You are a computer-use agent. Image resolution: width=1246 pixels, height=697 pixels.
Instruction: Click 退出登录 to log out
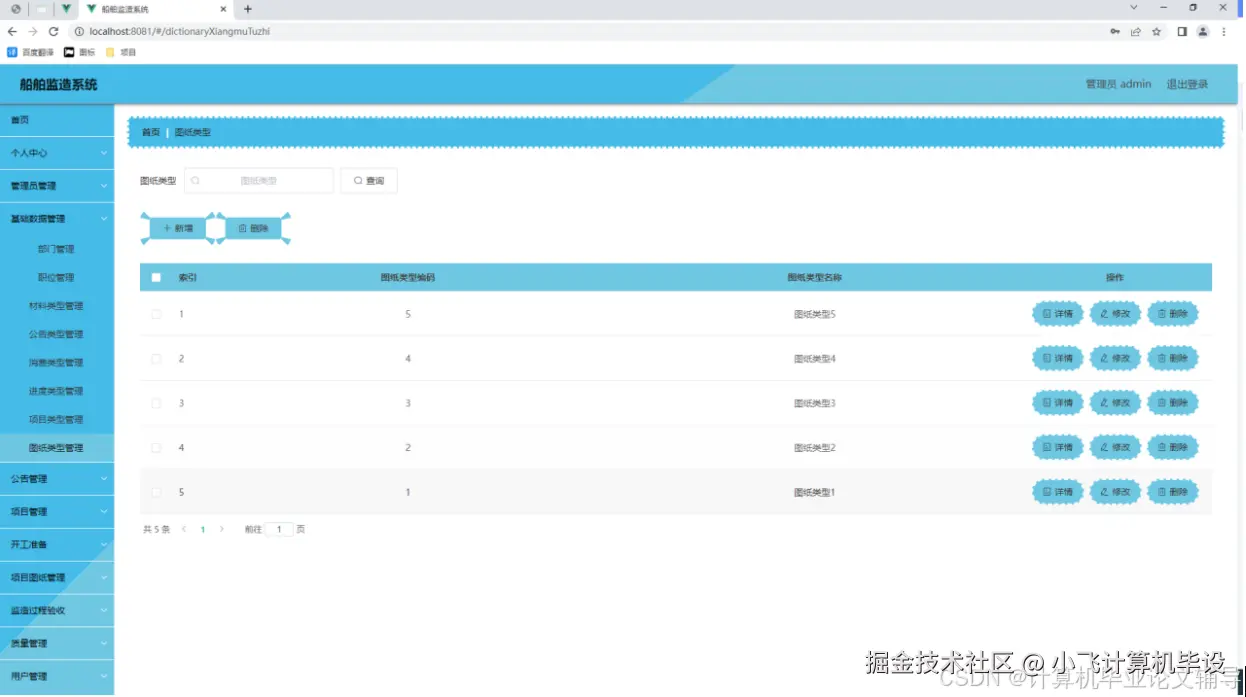coord(1187,84)
